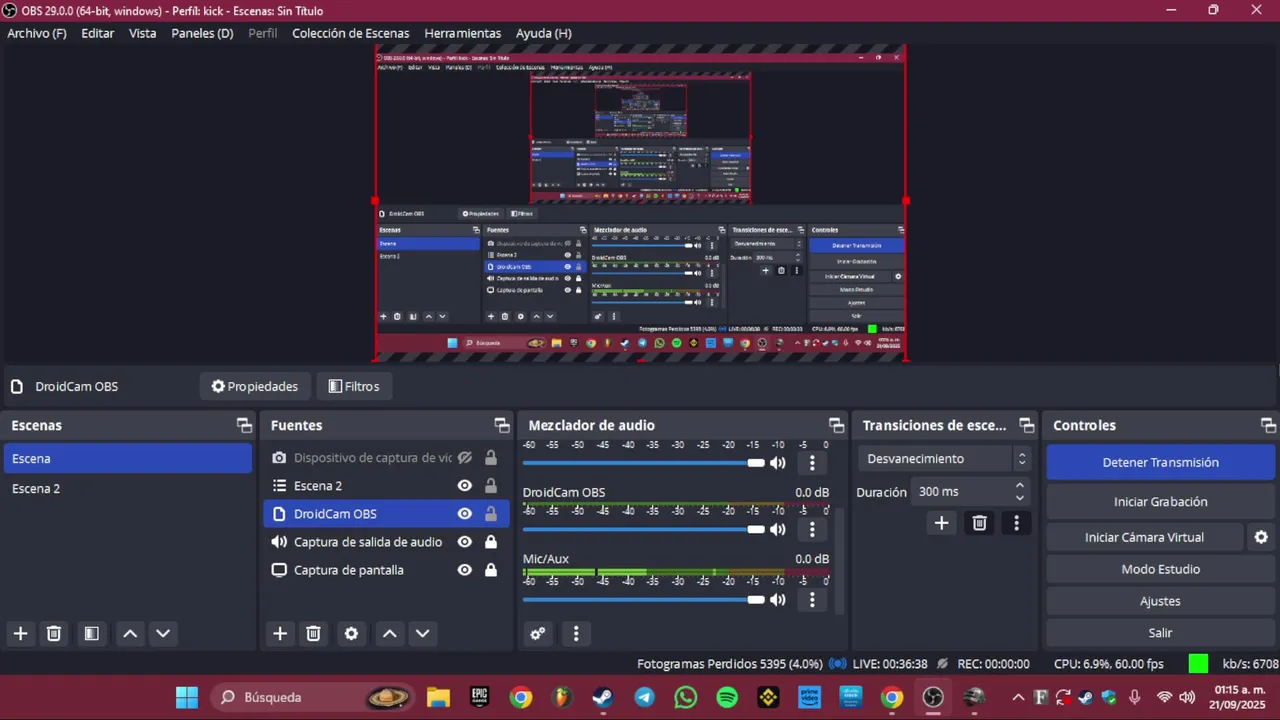Toggle lock on Escena 2 source

pos(491,486)
